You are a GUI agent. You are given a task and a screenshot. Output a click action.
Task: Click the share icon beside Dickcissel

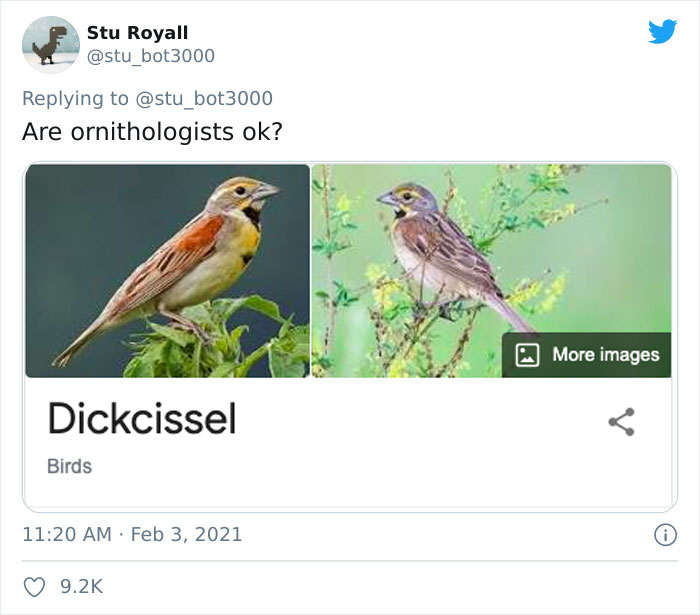[x=621, y=421]
